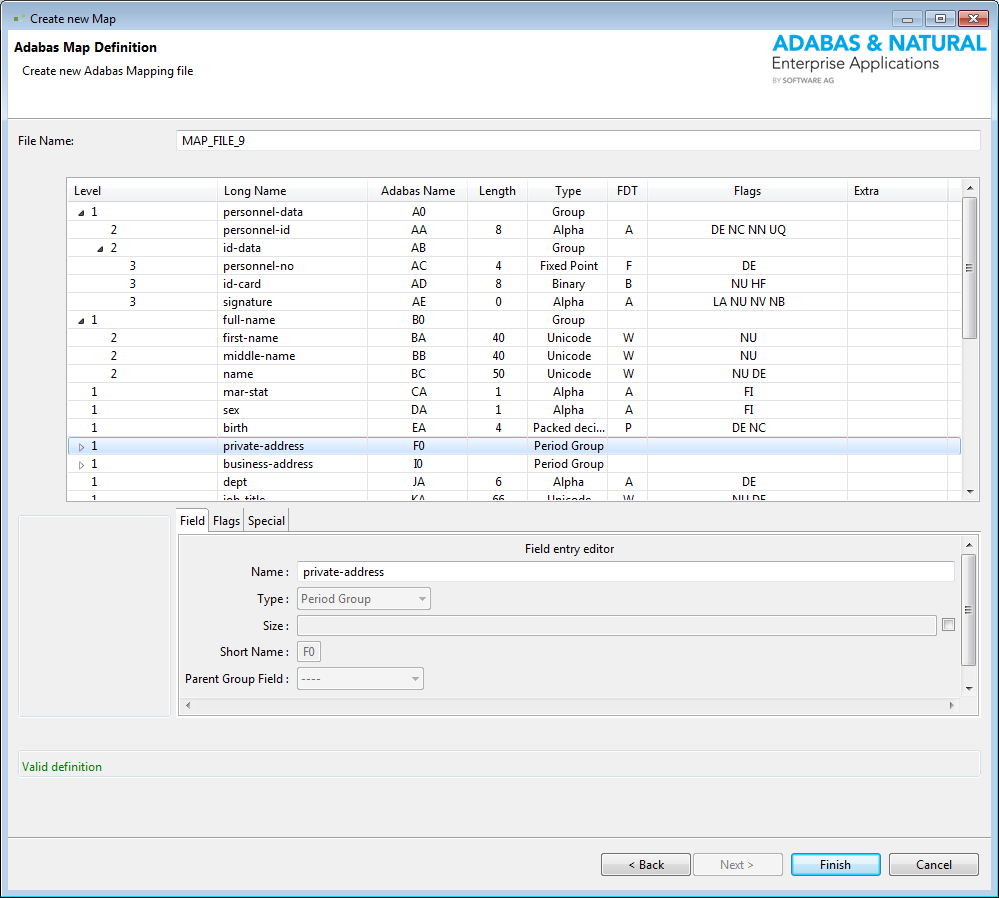This screenshot has height=898, width=999.
Task: Expand the business-address period group
Action: 81,464
